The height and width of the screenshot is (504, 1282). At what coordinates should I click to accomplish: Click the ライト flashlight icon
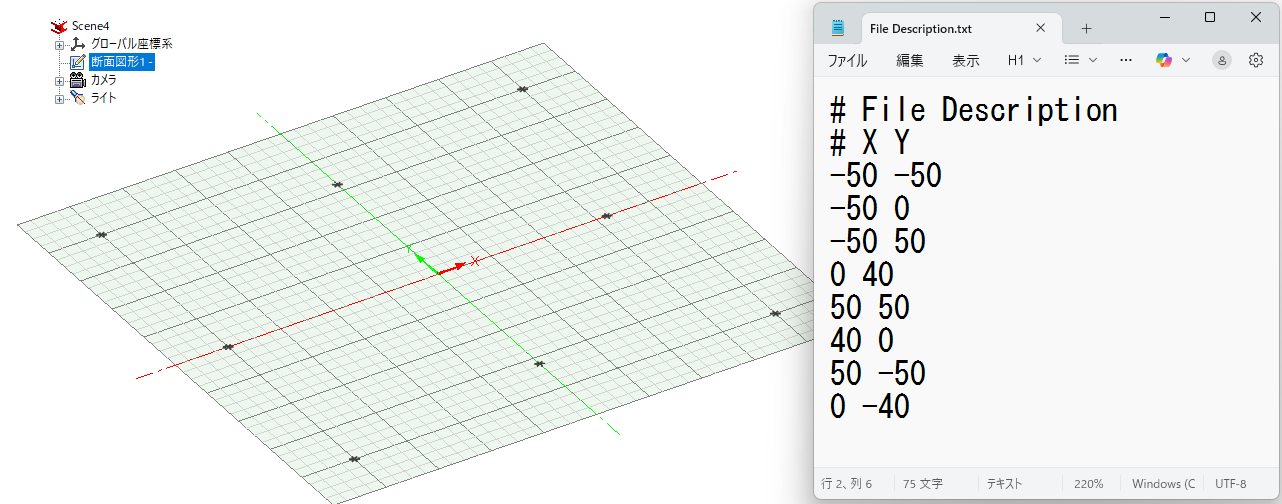tap(78, 98)
